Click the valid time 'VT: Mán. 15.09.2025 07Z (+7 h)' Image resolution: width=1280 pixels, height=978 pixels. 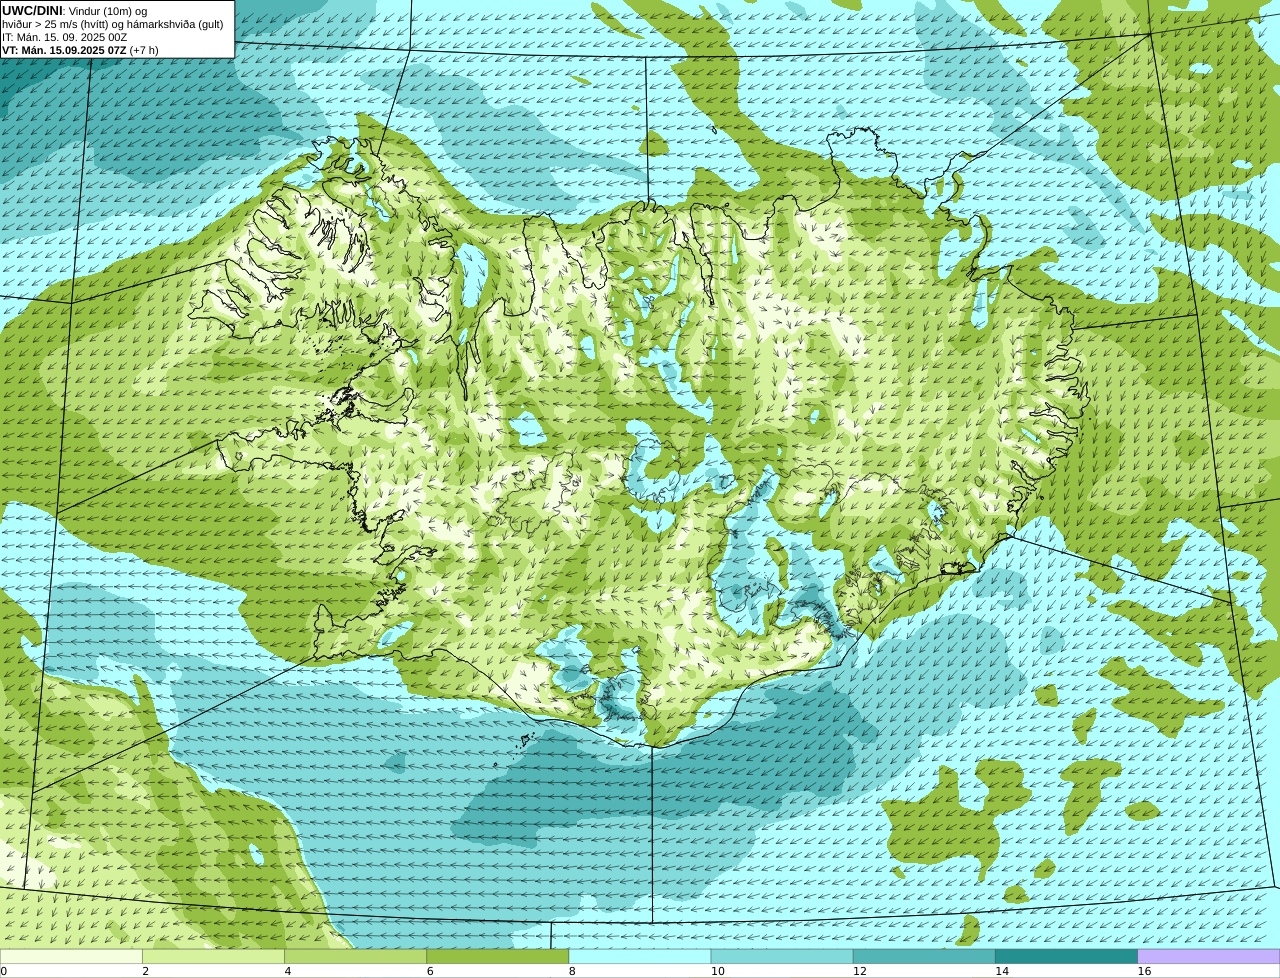80,50
